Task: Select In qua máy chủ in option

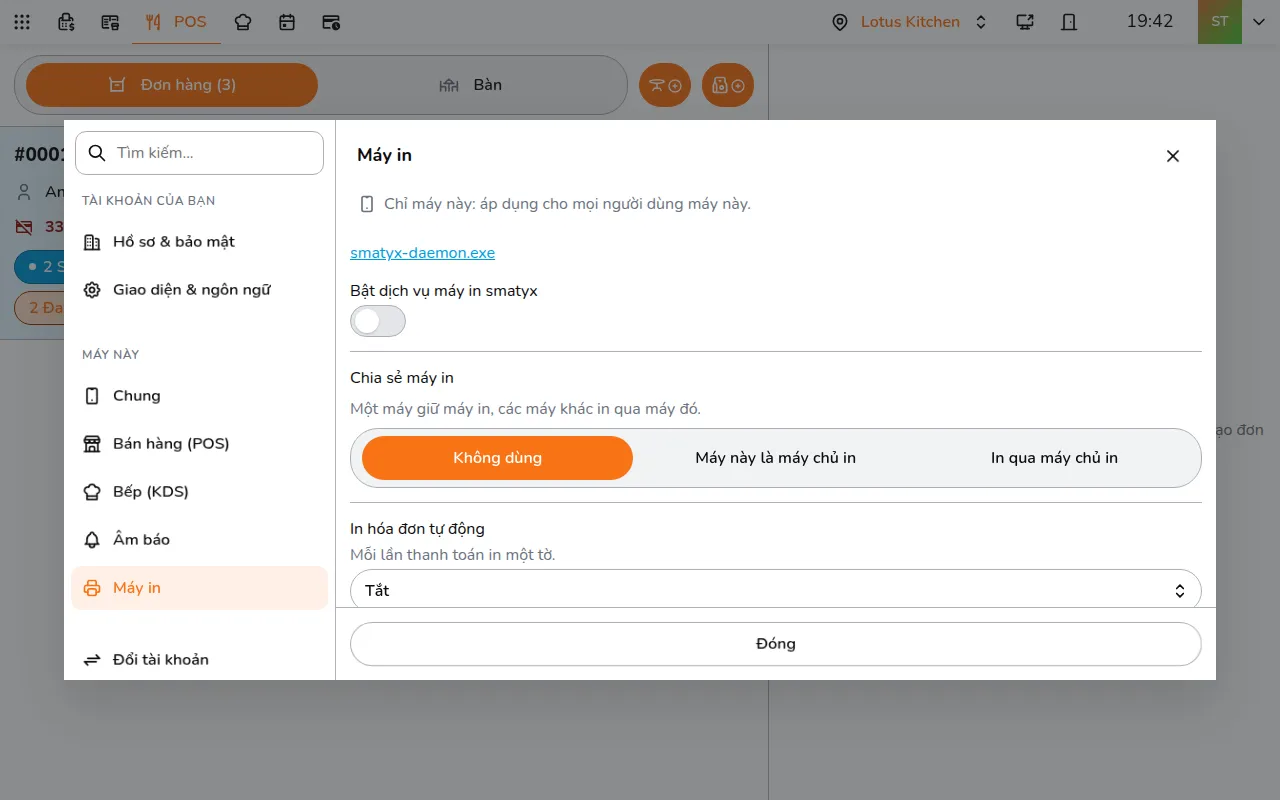Action: tap(1054, 458)
